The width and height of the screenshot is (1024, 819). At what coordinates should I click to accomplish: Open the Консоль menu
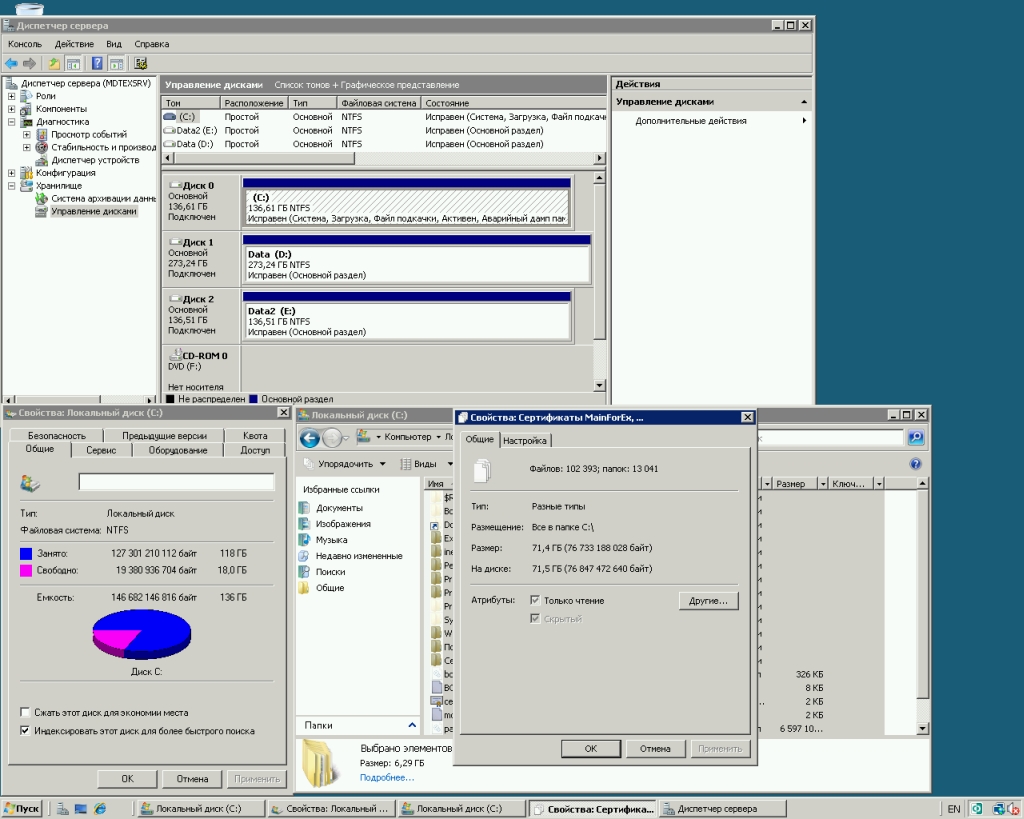click(25, 44)
